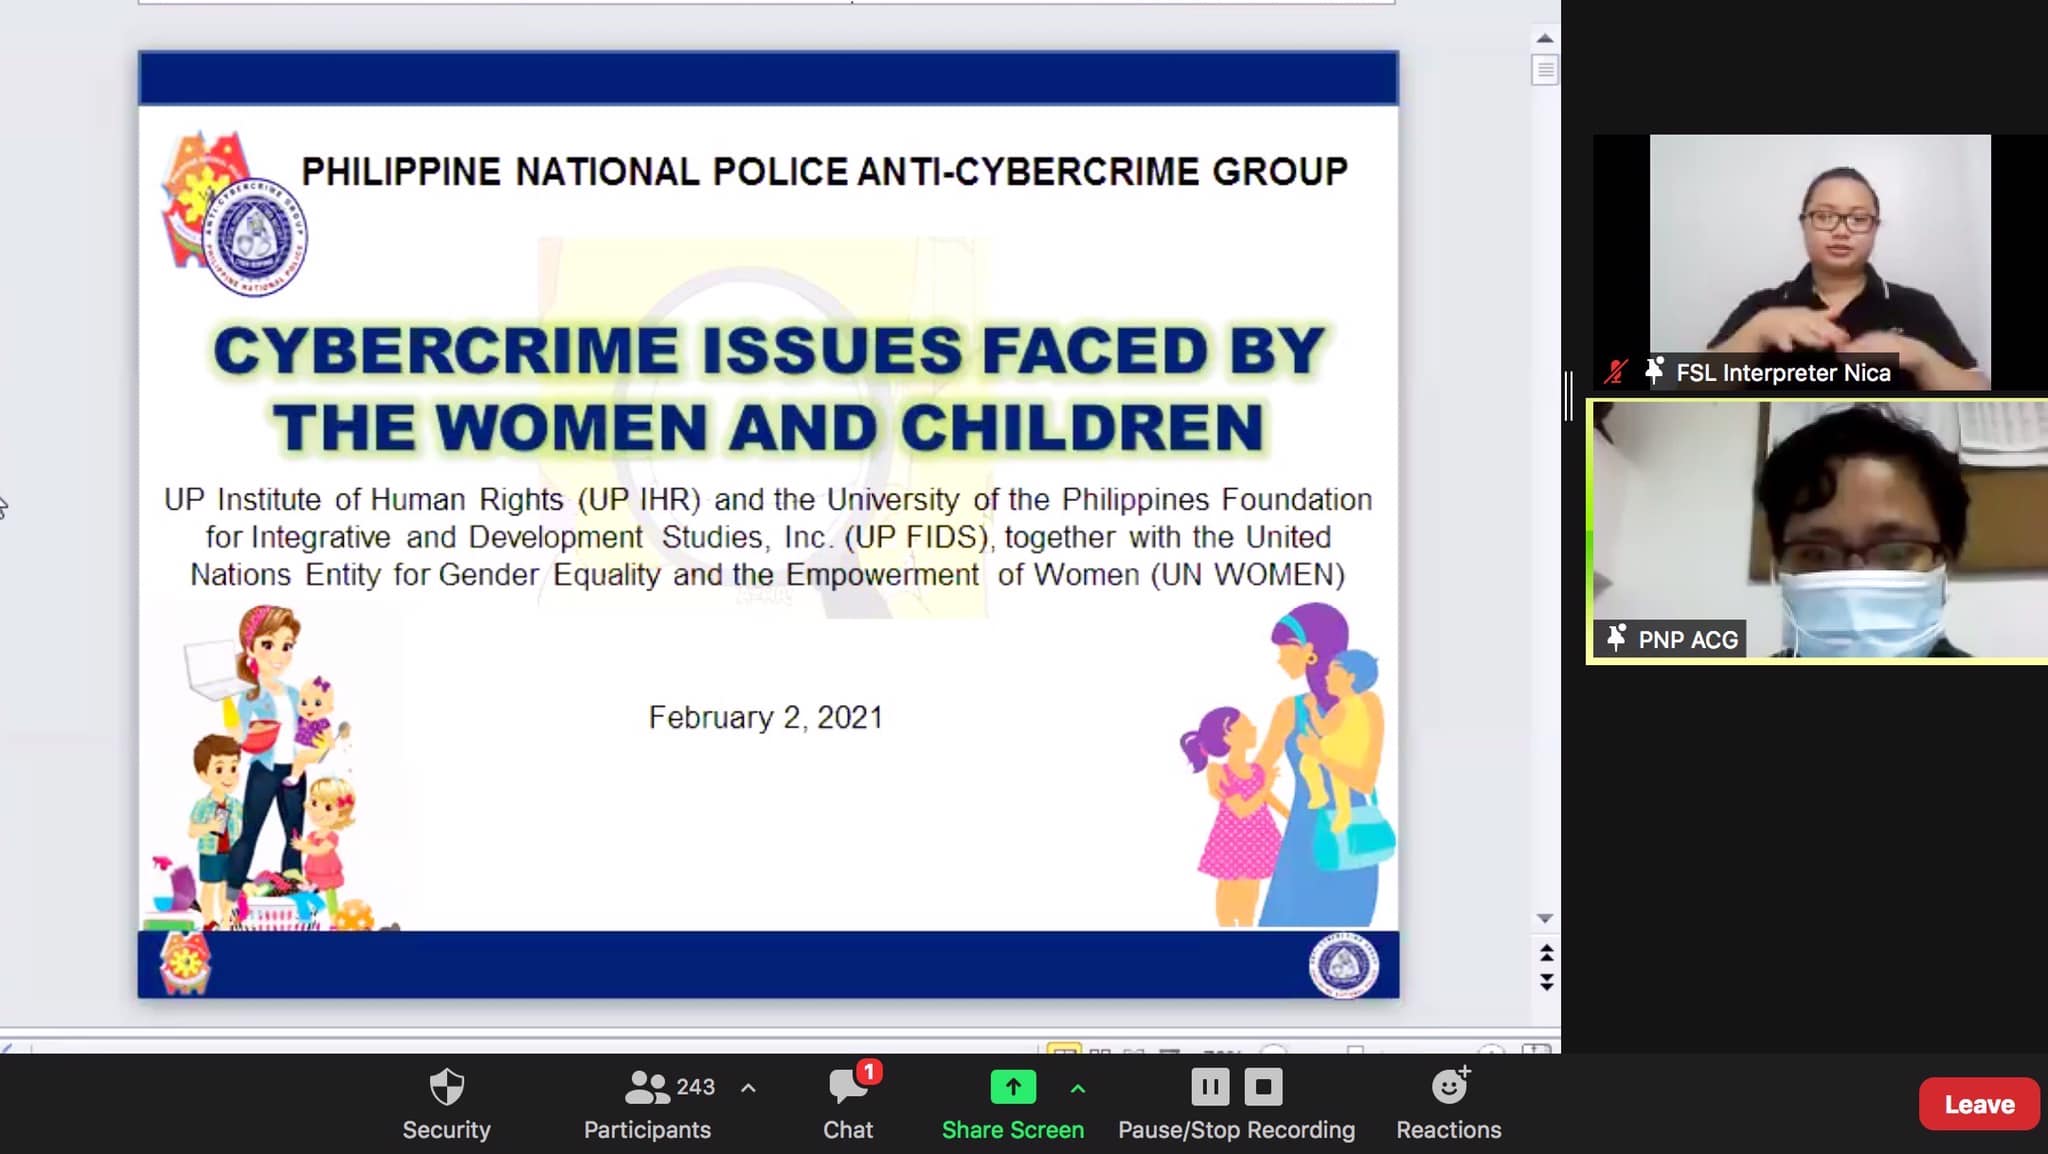Pause the meeting recording
2048x1154 pixels.
coord(1209,1087)
